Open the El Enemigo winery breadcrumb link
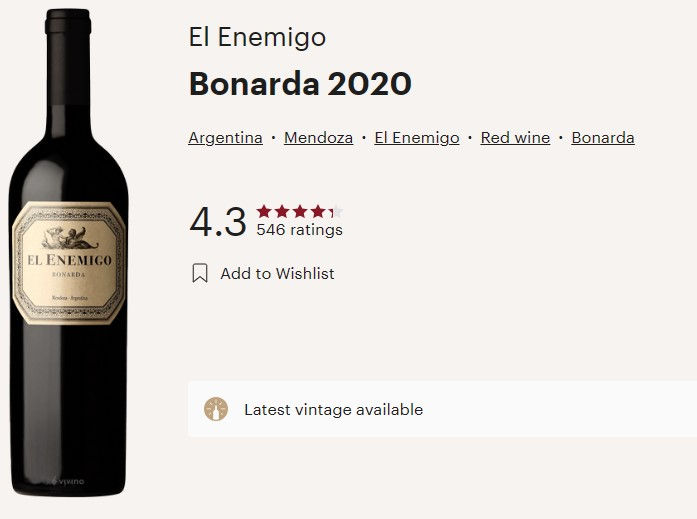The width and height of the screenshot is (697, 519). point(417,138)
